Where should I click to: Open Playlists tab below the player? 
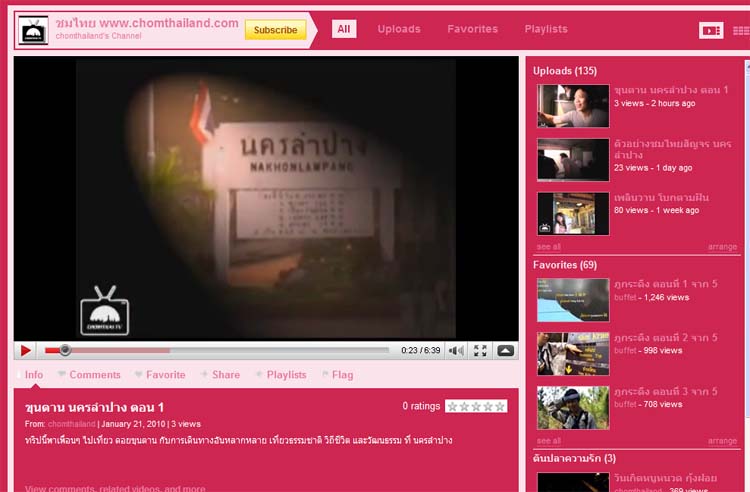point(286,374)
